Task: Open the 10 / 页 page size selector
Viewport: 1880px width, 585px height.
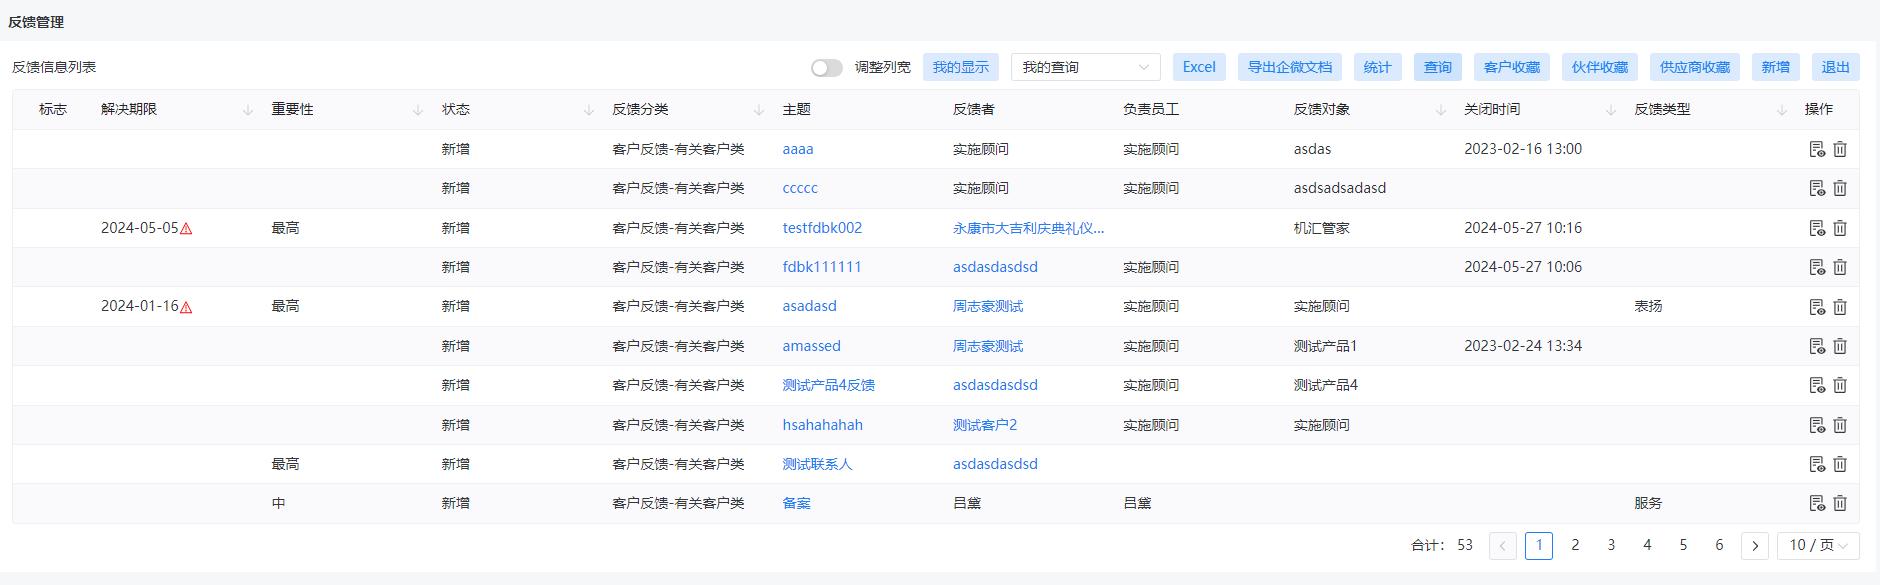Action: 1819,545
